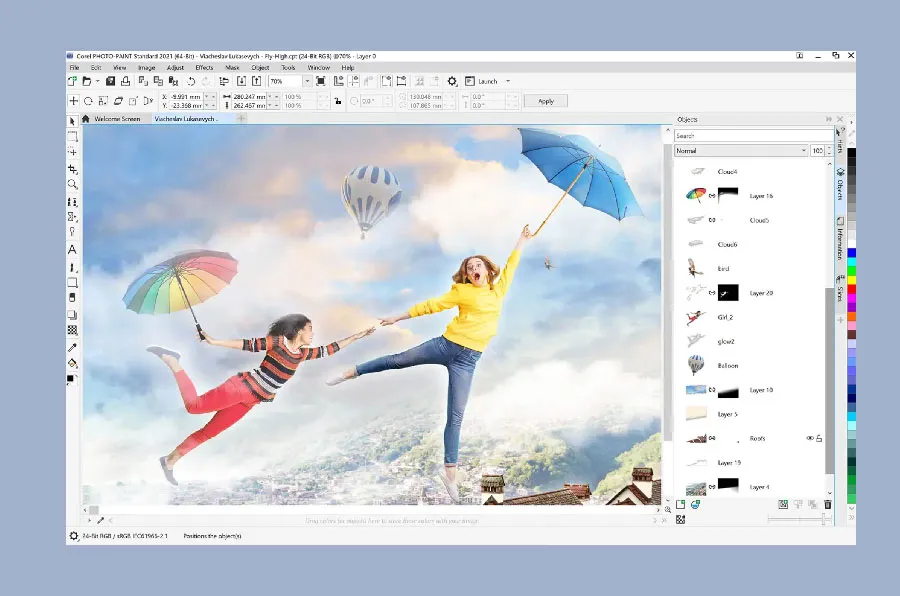
Task: Create a new object in the Objects panel
Action: tap(679, 504)
